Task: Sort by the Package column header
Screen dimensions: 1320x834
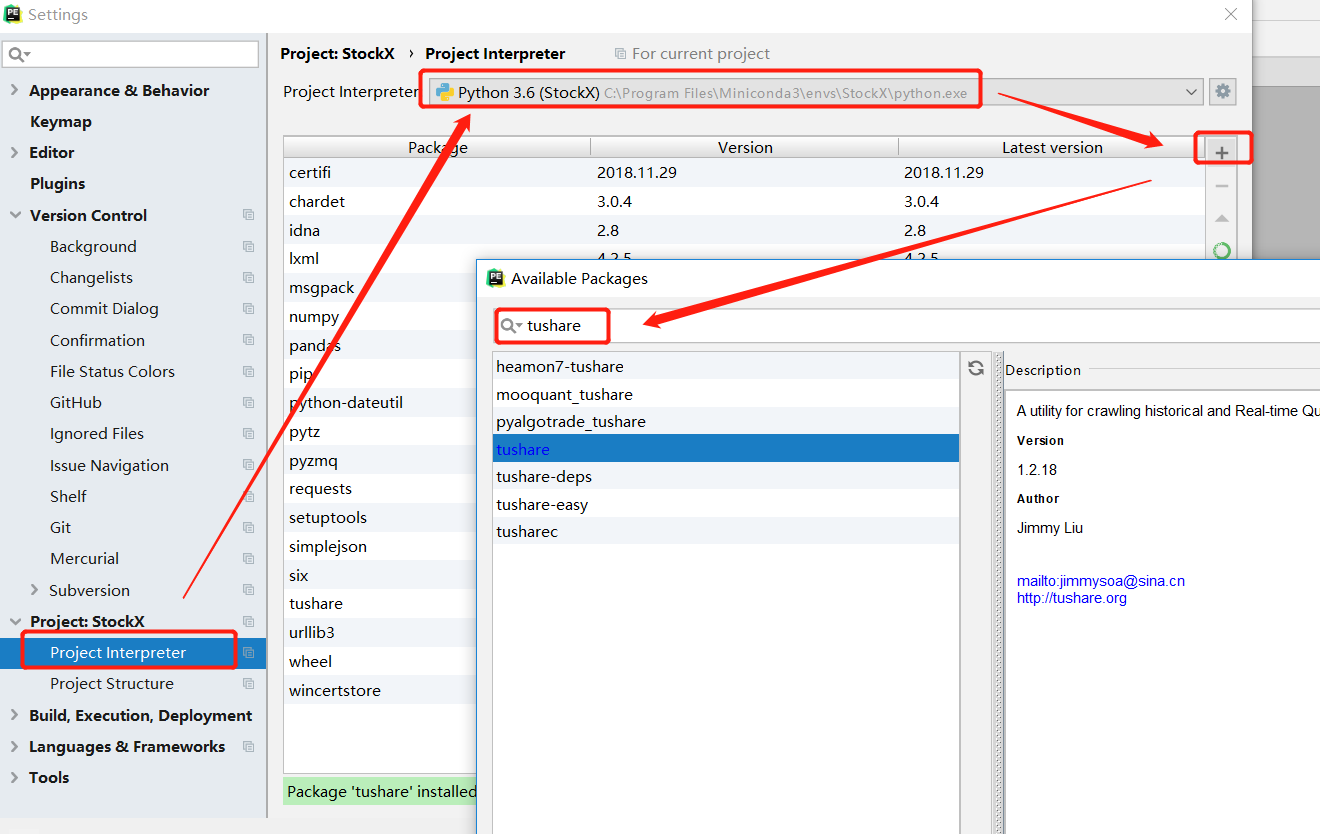Action: tap(437, 147)
